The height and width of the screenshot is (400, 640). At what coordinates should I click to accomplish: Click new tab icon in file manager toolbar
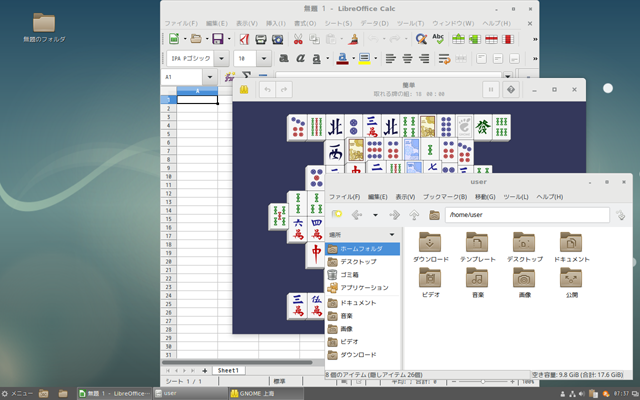click(336, 215)
